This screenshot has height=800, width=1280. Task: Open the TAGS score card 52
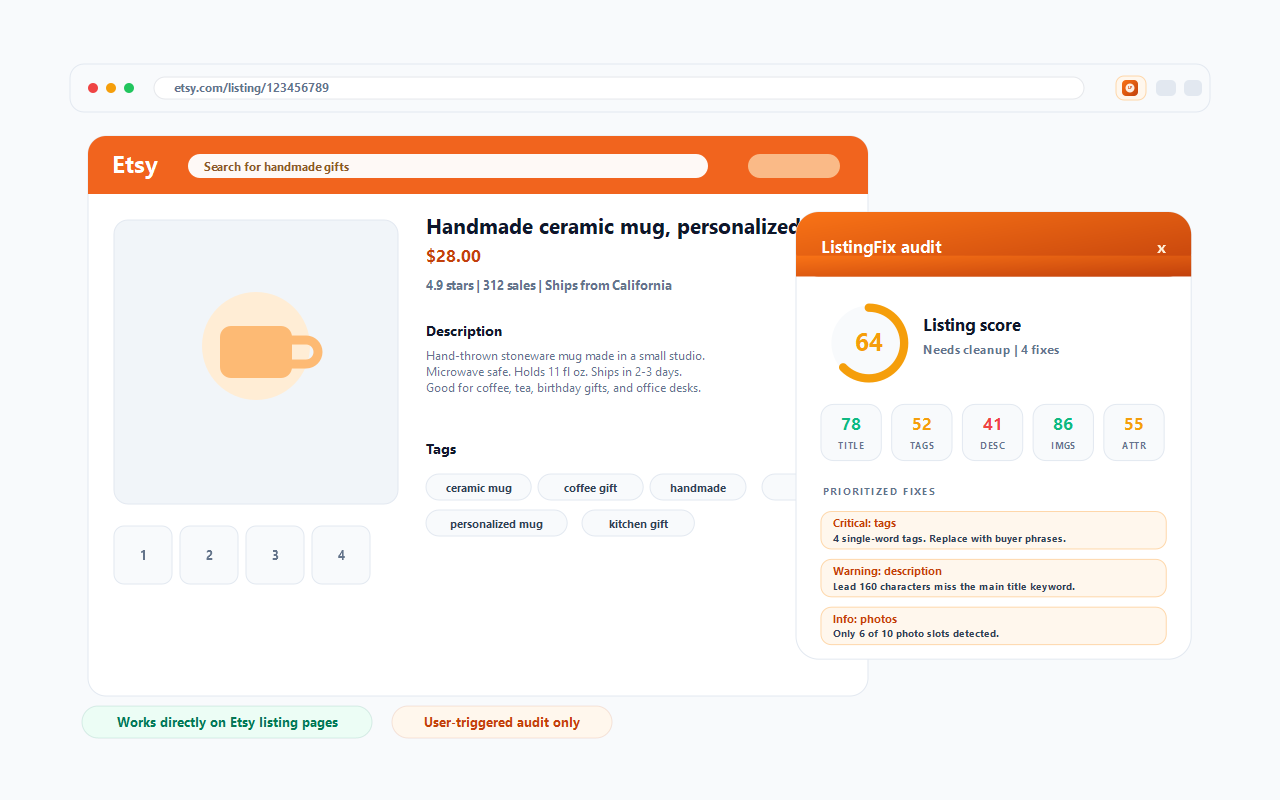(x=922, y=432)
